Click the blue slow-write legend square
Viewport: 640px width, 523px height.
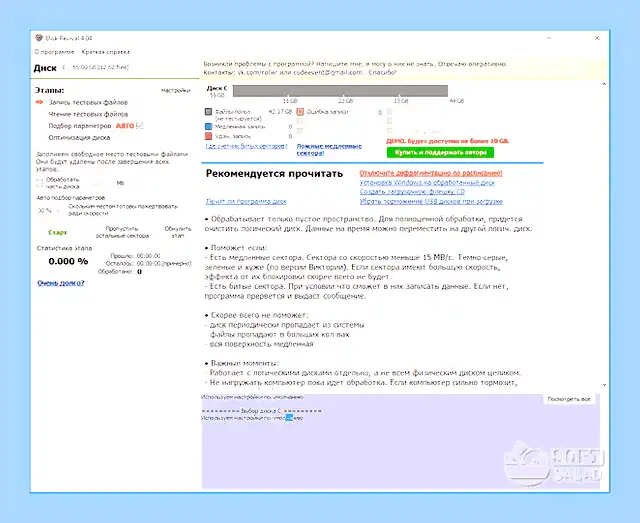coord(209,127)
